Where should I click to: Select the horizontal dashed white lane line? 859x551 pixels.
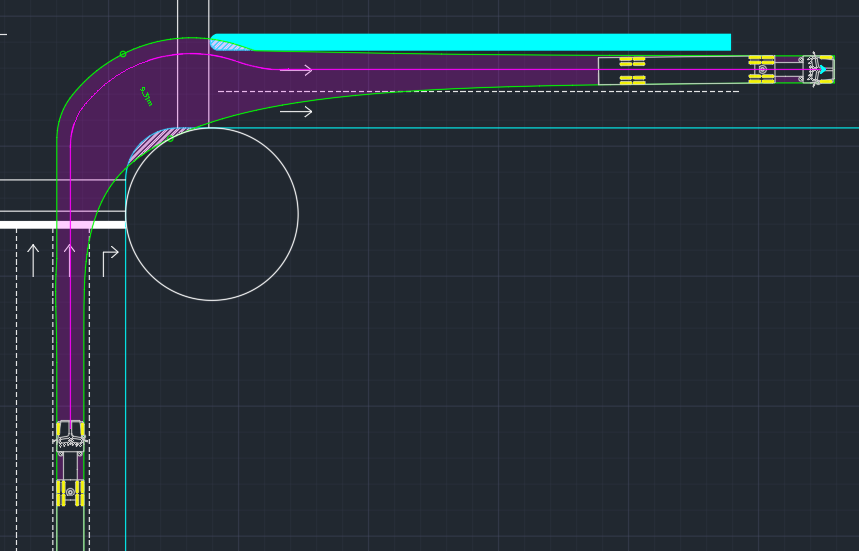click(x=480, y=92)
